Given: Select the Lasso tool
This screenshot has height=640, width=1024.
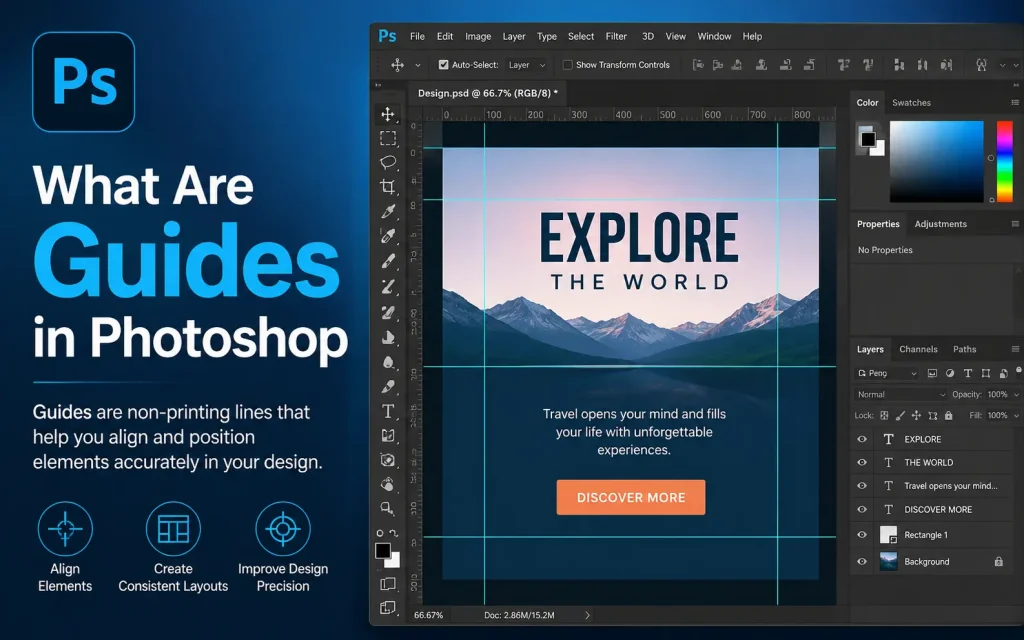Looking at the screenshot, I should click(x=388, y=162).
